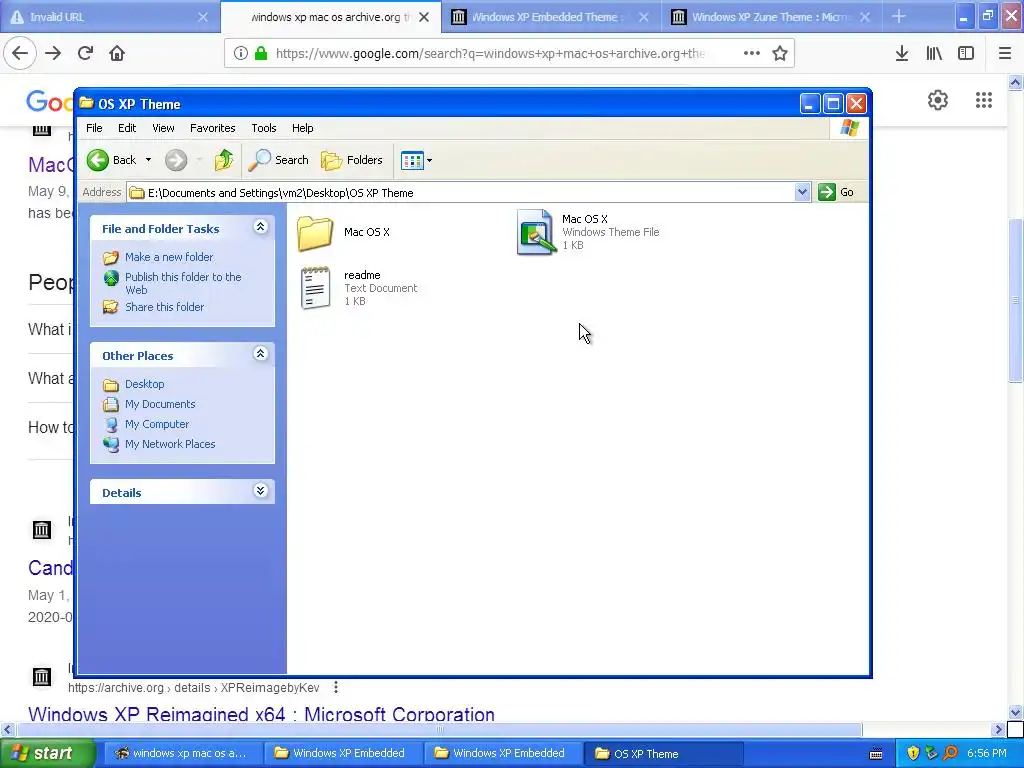Expand the Details panel
1024x768 pixels.
260,491
